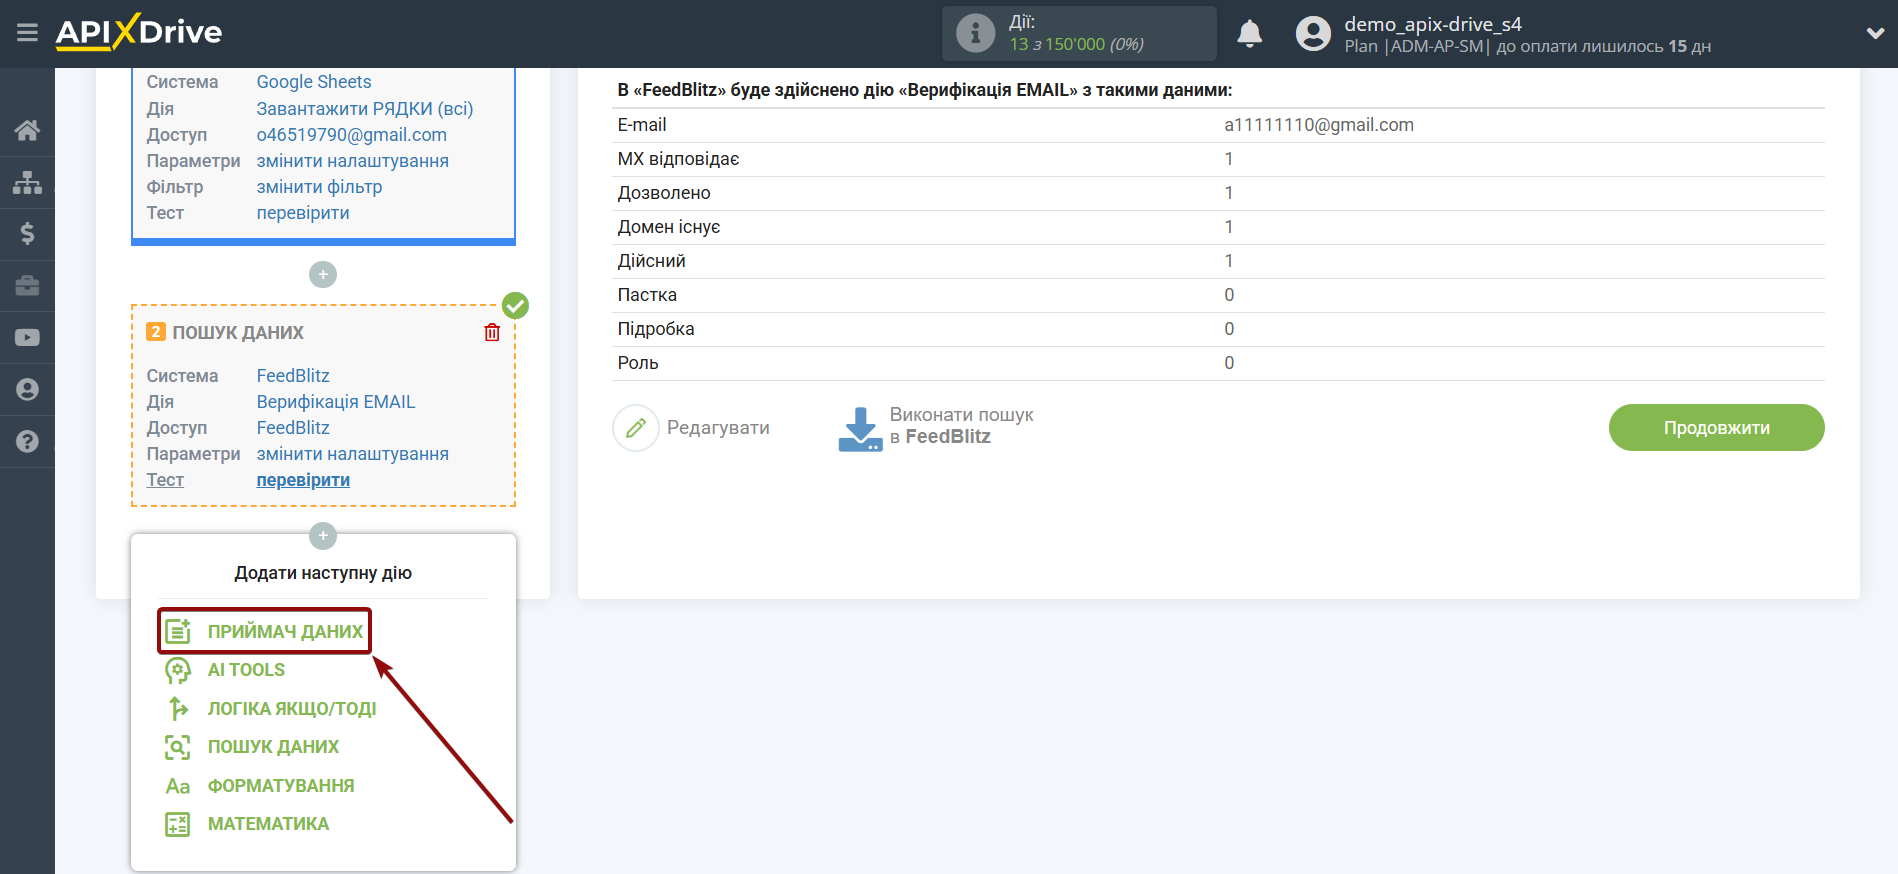Open the home dashboard icon in sidebar
Screen dimensions: 1898x874
27,130
